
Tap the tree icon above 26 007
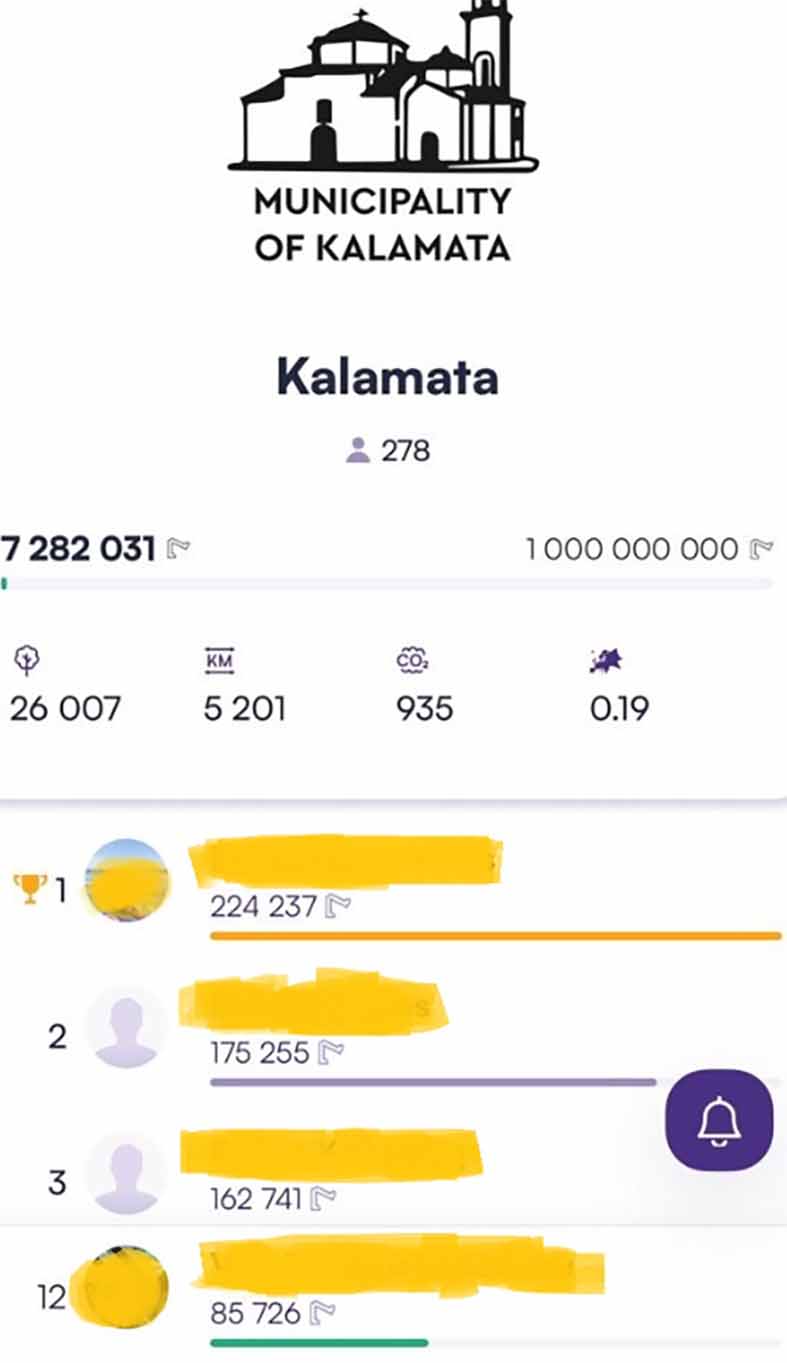(x=26, y=658)
